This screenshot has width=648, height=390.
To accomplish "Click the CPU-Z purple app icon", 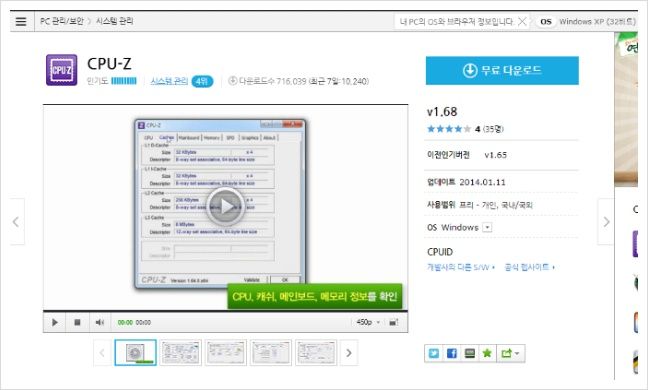I will tap(62, 70).
